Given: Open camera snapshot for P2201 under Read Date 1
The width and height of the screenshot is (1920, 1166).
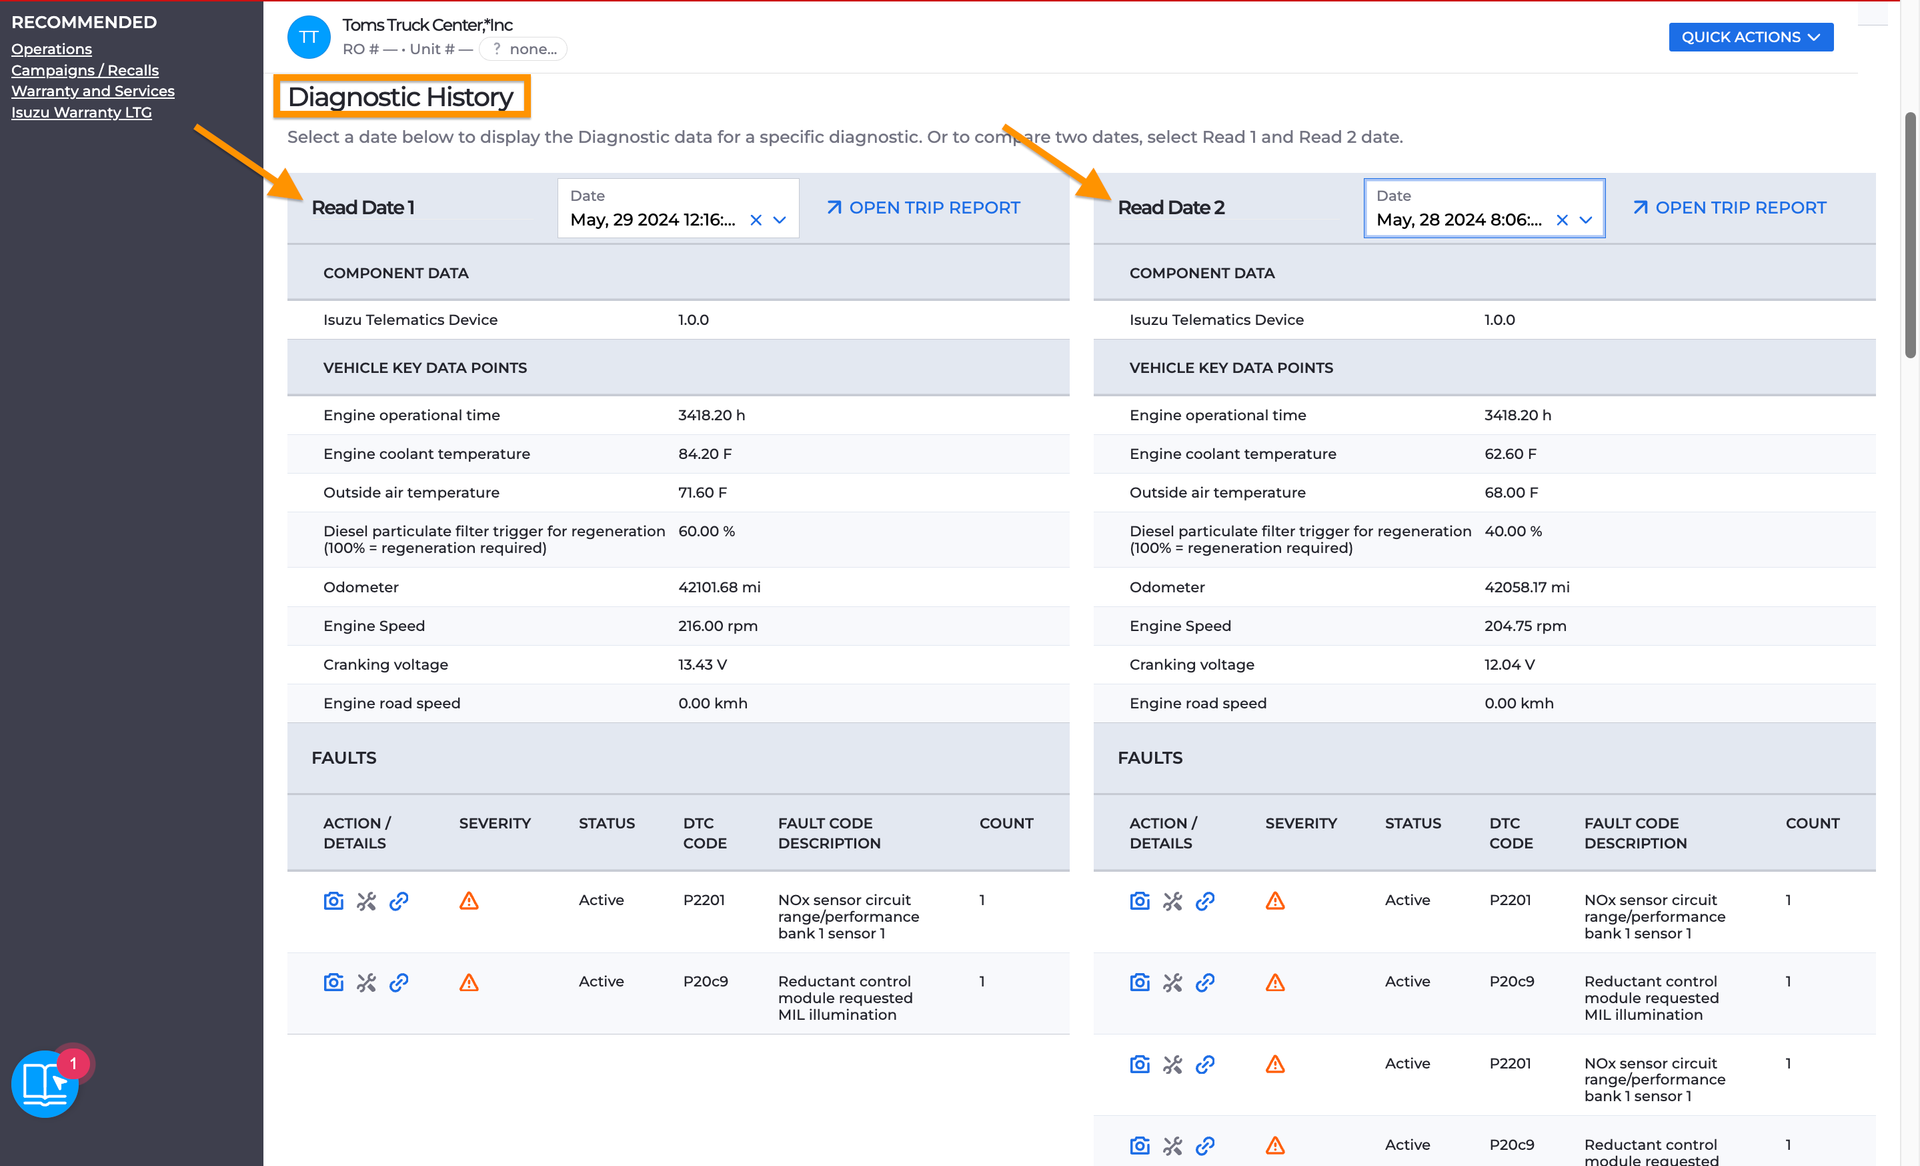Looking at the screenshot, I should click(334, 901).
